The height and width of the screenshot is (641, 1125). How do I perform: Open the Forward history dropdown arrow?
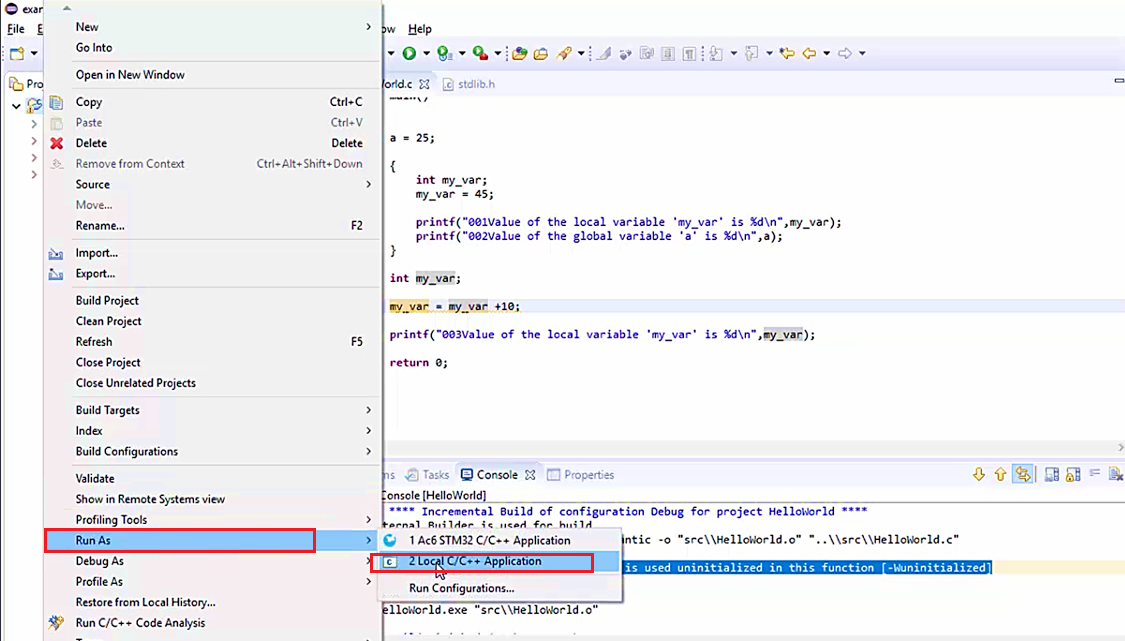pyautogui.click(x=862, y=53)
